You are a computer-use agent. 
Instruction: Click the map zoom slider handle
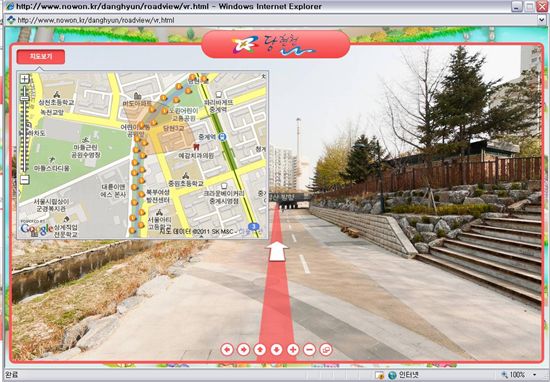point(25,98)
